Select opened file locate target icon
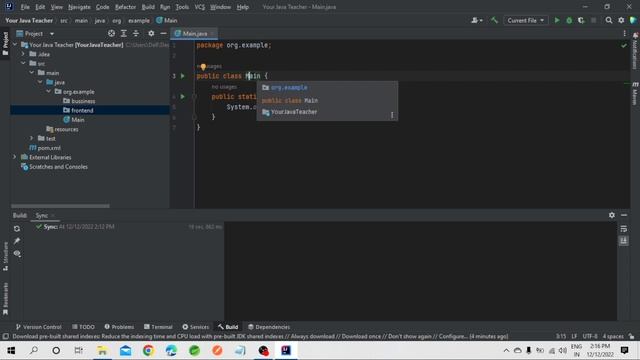 pos(111,33)
